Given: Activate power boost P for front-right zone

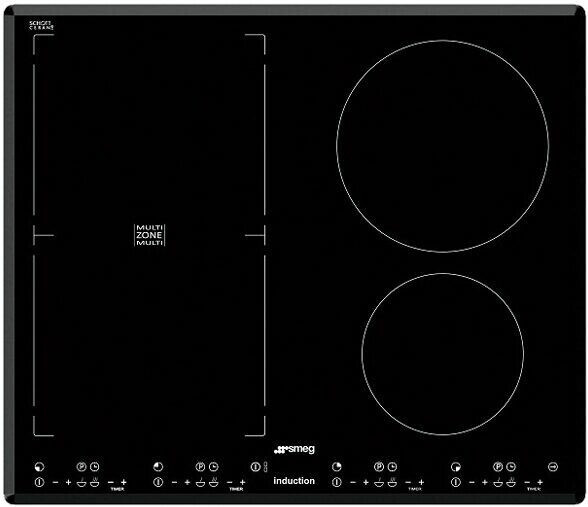Looking at the screenshot, I should [x=498, y=466].
